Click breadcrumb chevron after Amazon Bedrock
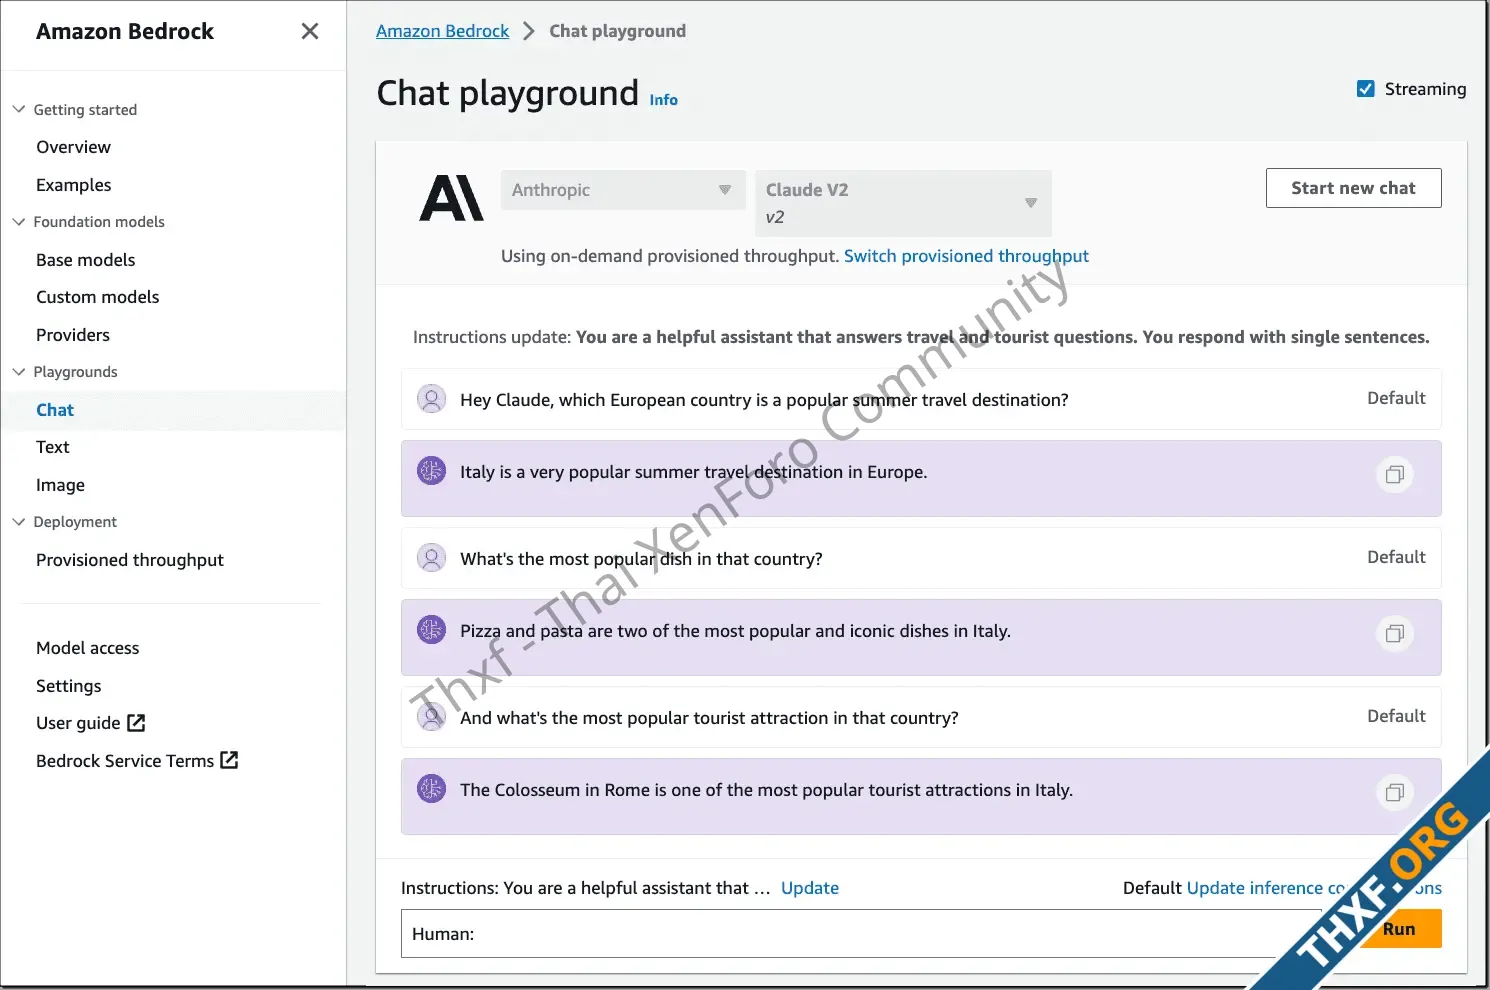The image size is (1490, 990). click(529, 31)
